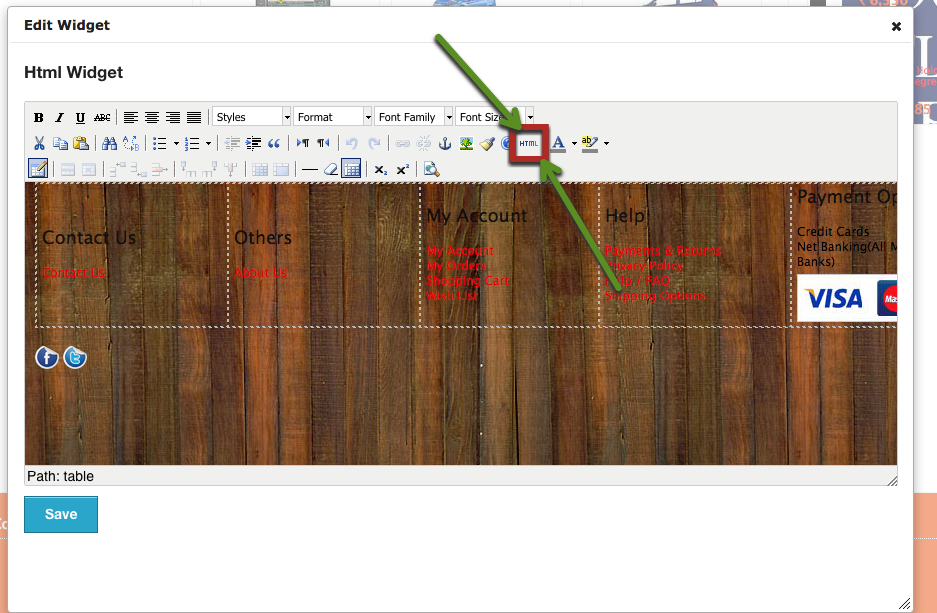
Task: Toggle Underline formatting
Action: [x=80, y=118]
